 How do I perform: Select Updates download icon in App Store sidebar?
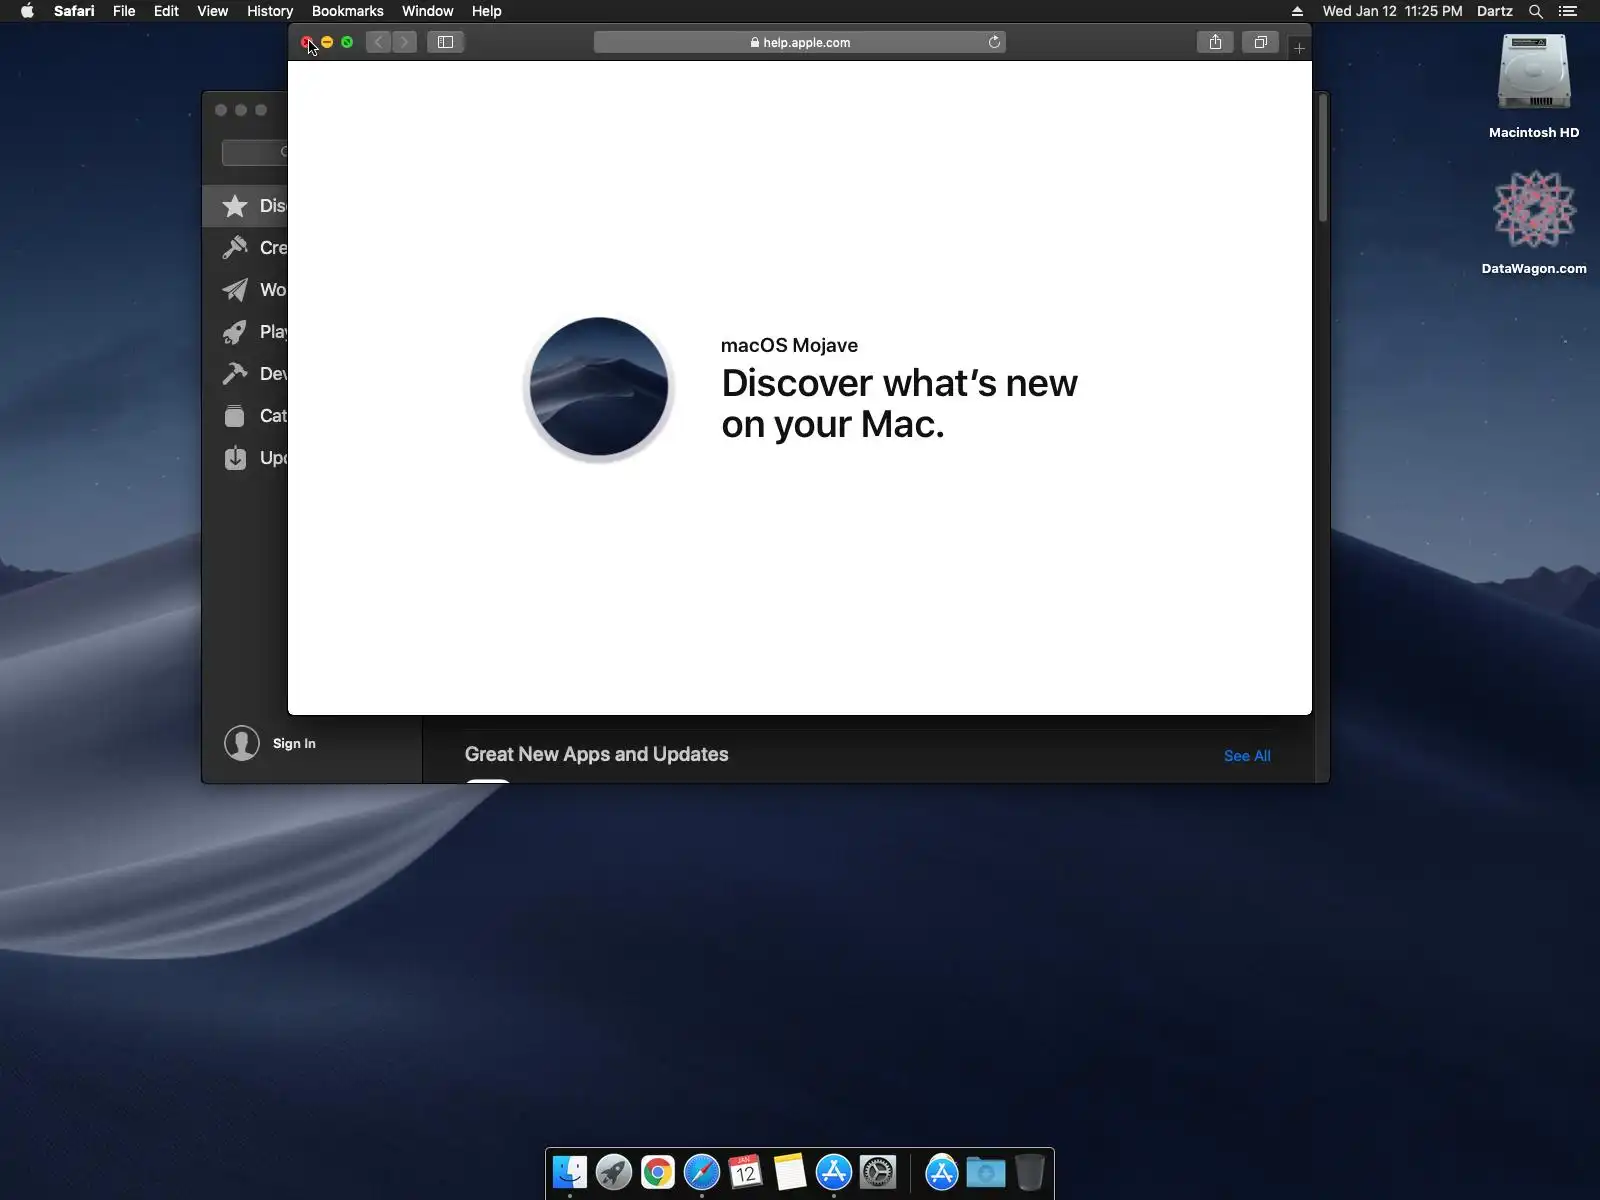coord(235,458)
